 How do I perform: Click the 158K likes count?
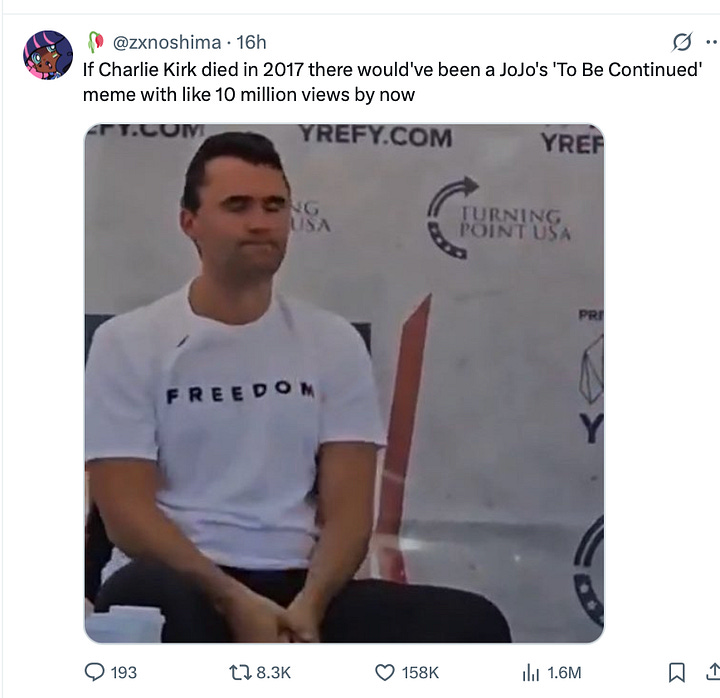coord(420,673)
